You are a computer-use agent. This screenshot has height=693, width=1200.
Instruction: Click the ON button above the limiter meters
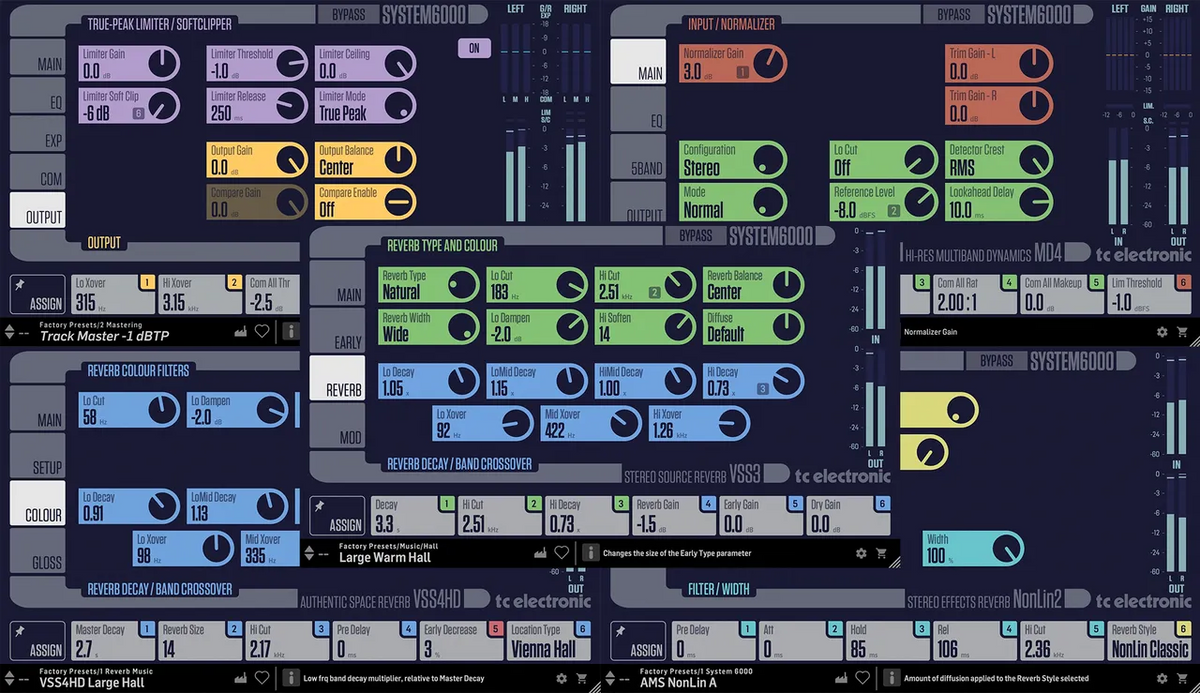[474, 48]
